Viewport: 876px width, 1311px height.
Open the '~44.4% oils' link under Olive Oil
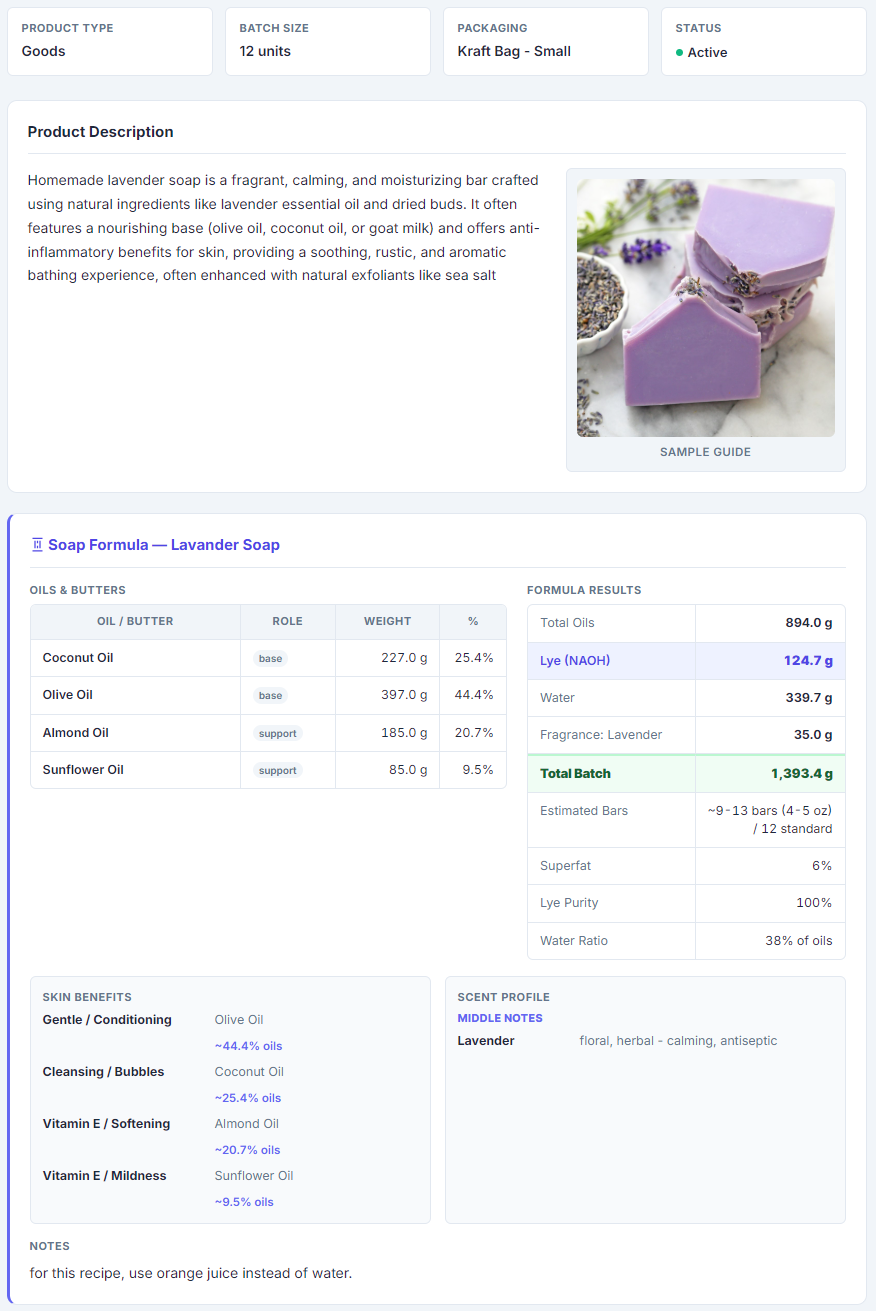pyautogui.click(x=248, y=1045)
